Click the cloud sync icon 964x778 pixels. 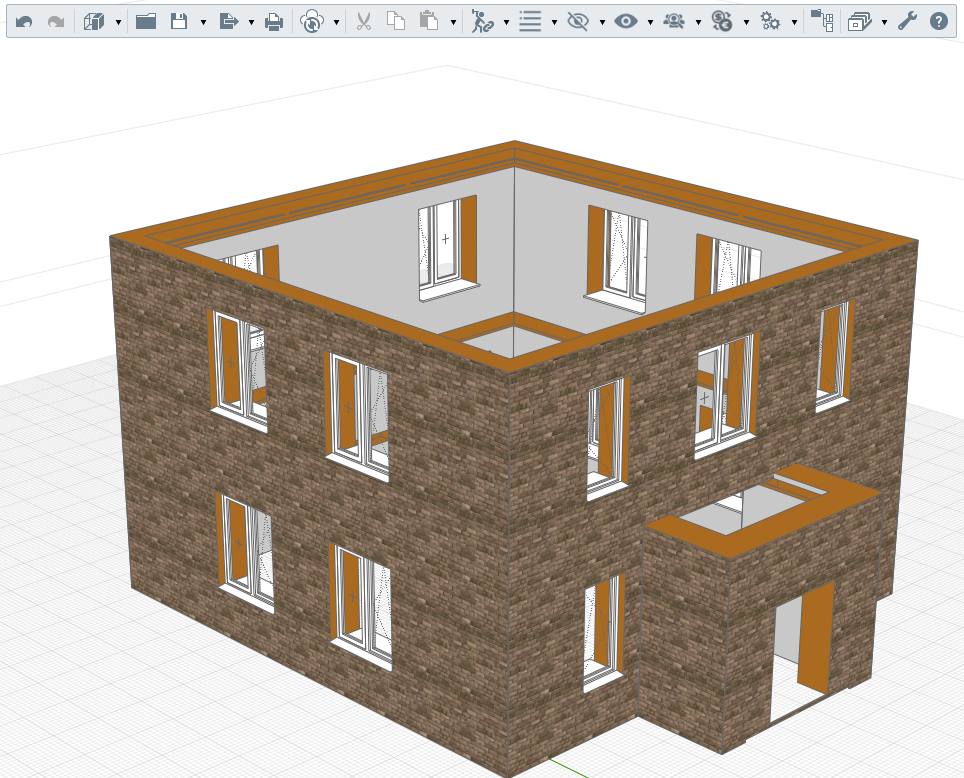click(312, 22)
